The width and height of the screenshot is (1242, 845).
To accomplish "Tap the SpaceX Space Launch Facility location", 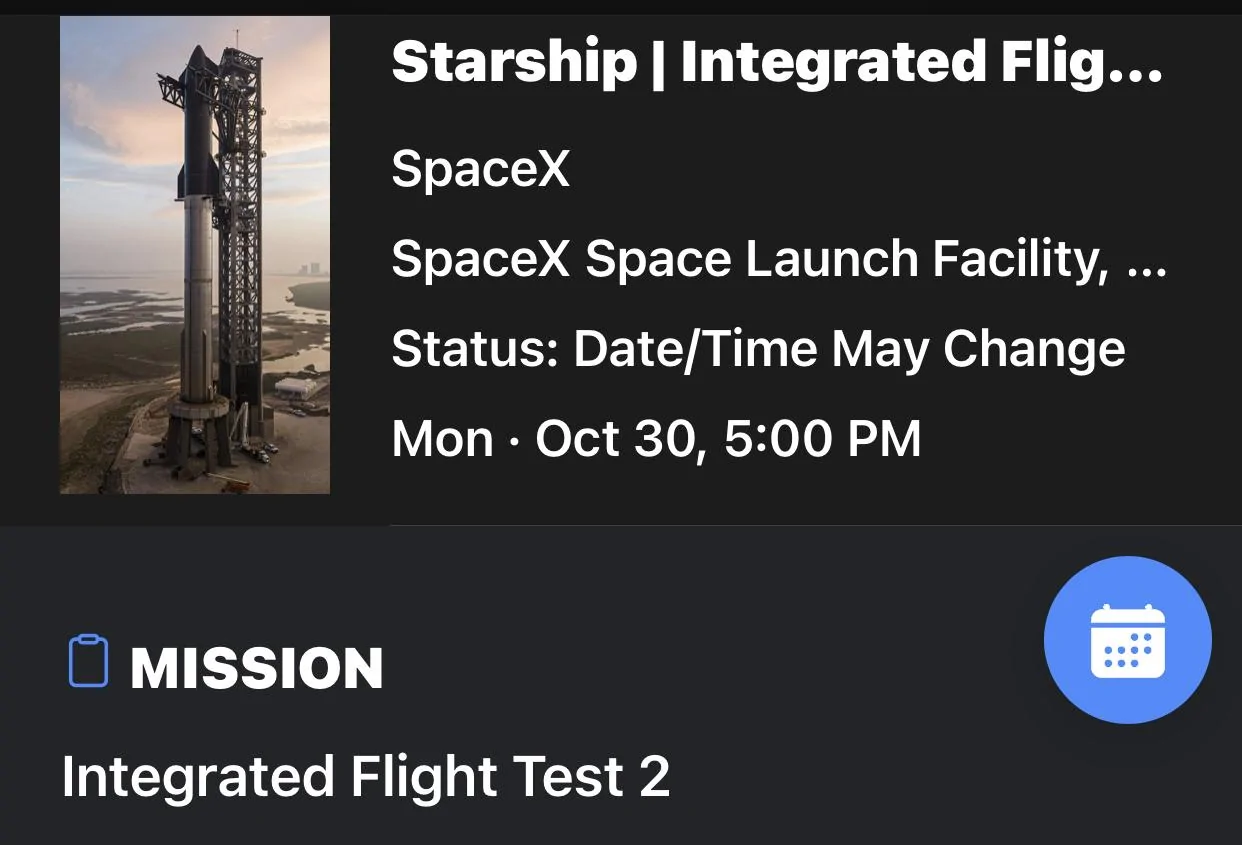I will tap(779, 260).
